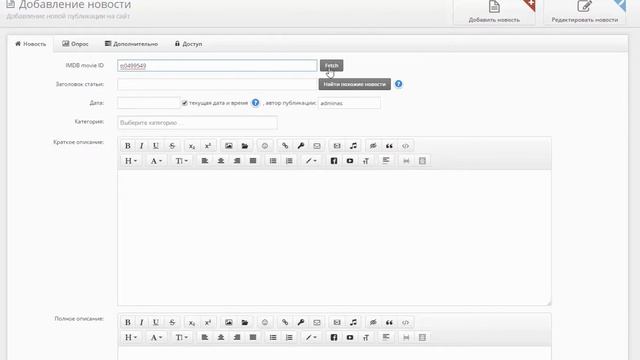The width and height of the screenshot is (640, 360).
Task: Click inside the short description text area
Action: [334, 238]
